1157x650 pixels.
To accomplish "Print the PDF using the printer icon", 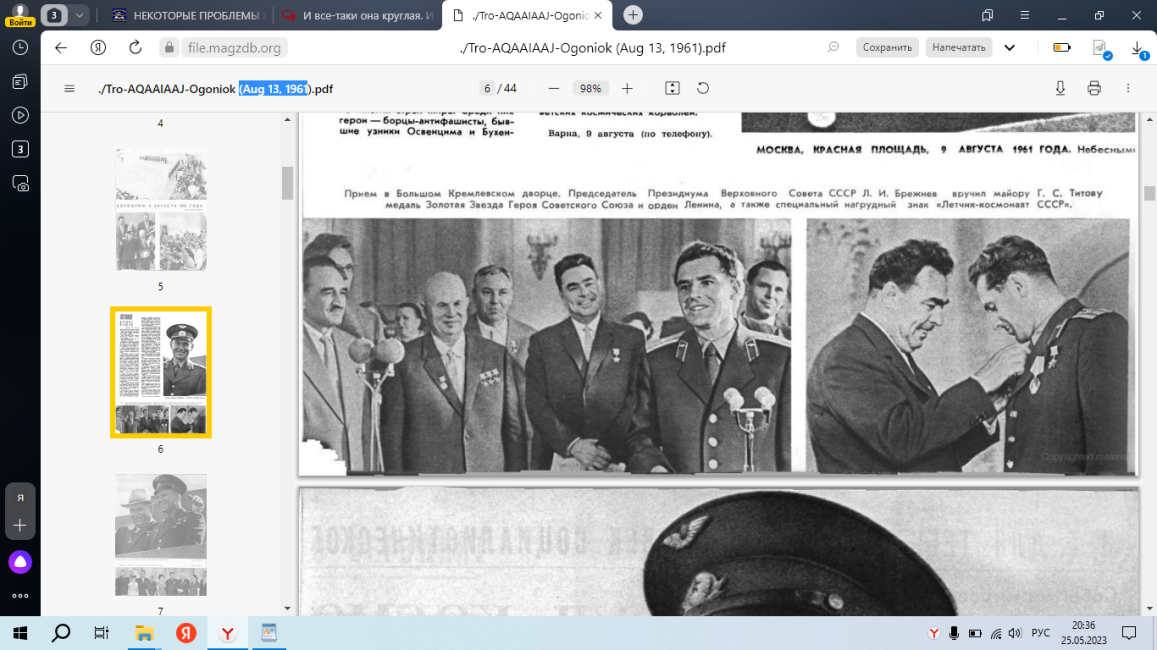I will 1094,88.
